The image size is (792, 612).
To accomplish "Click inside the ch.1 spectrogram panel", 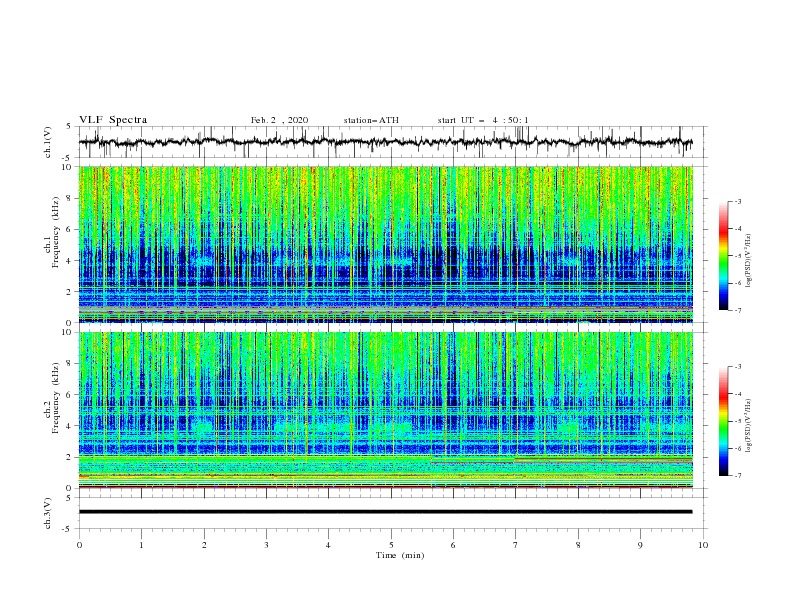I will [385, 244].
